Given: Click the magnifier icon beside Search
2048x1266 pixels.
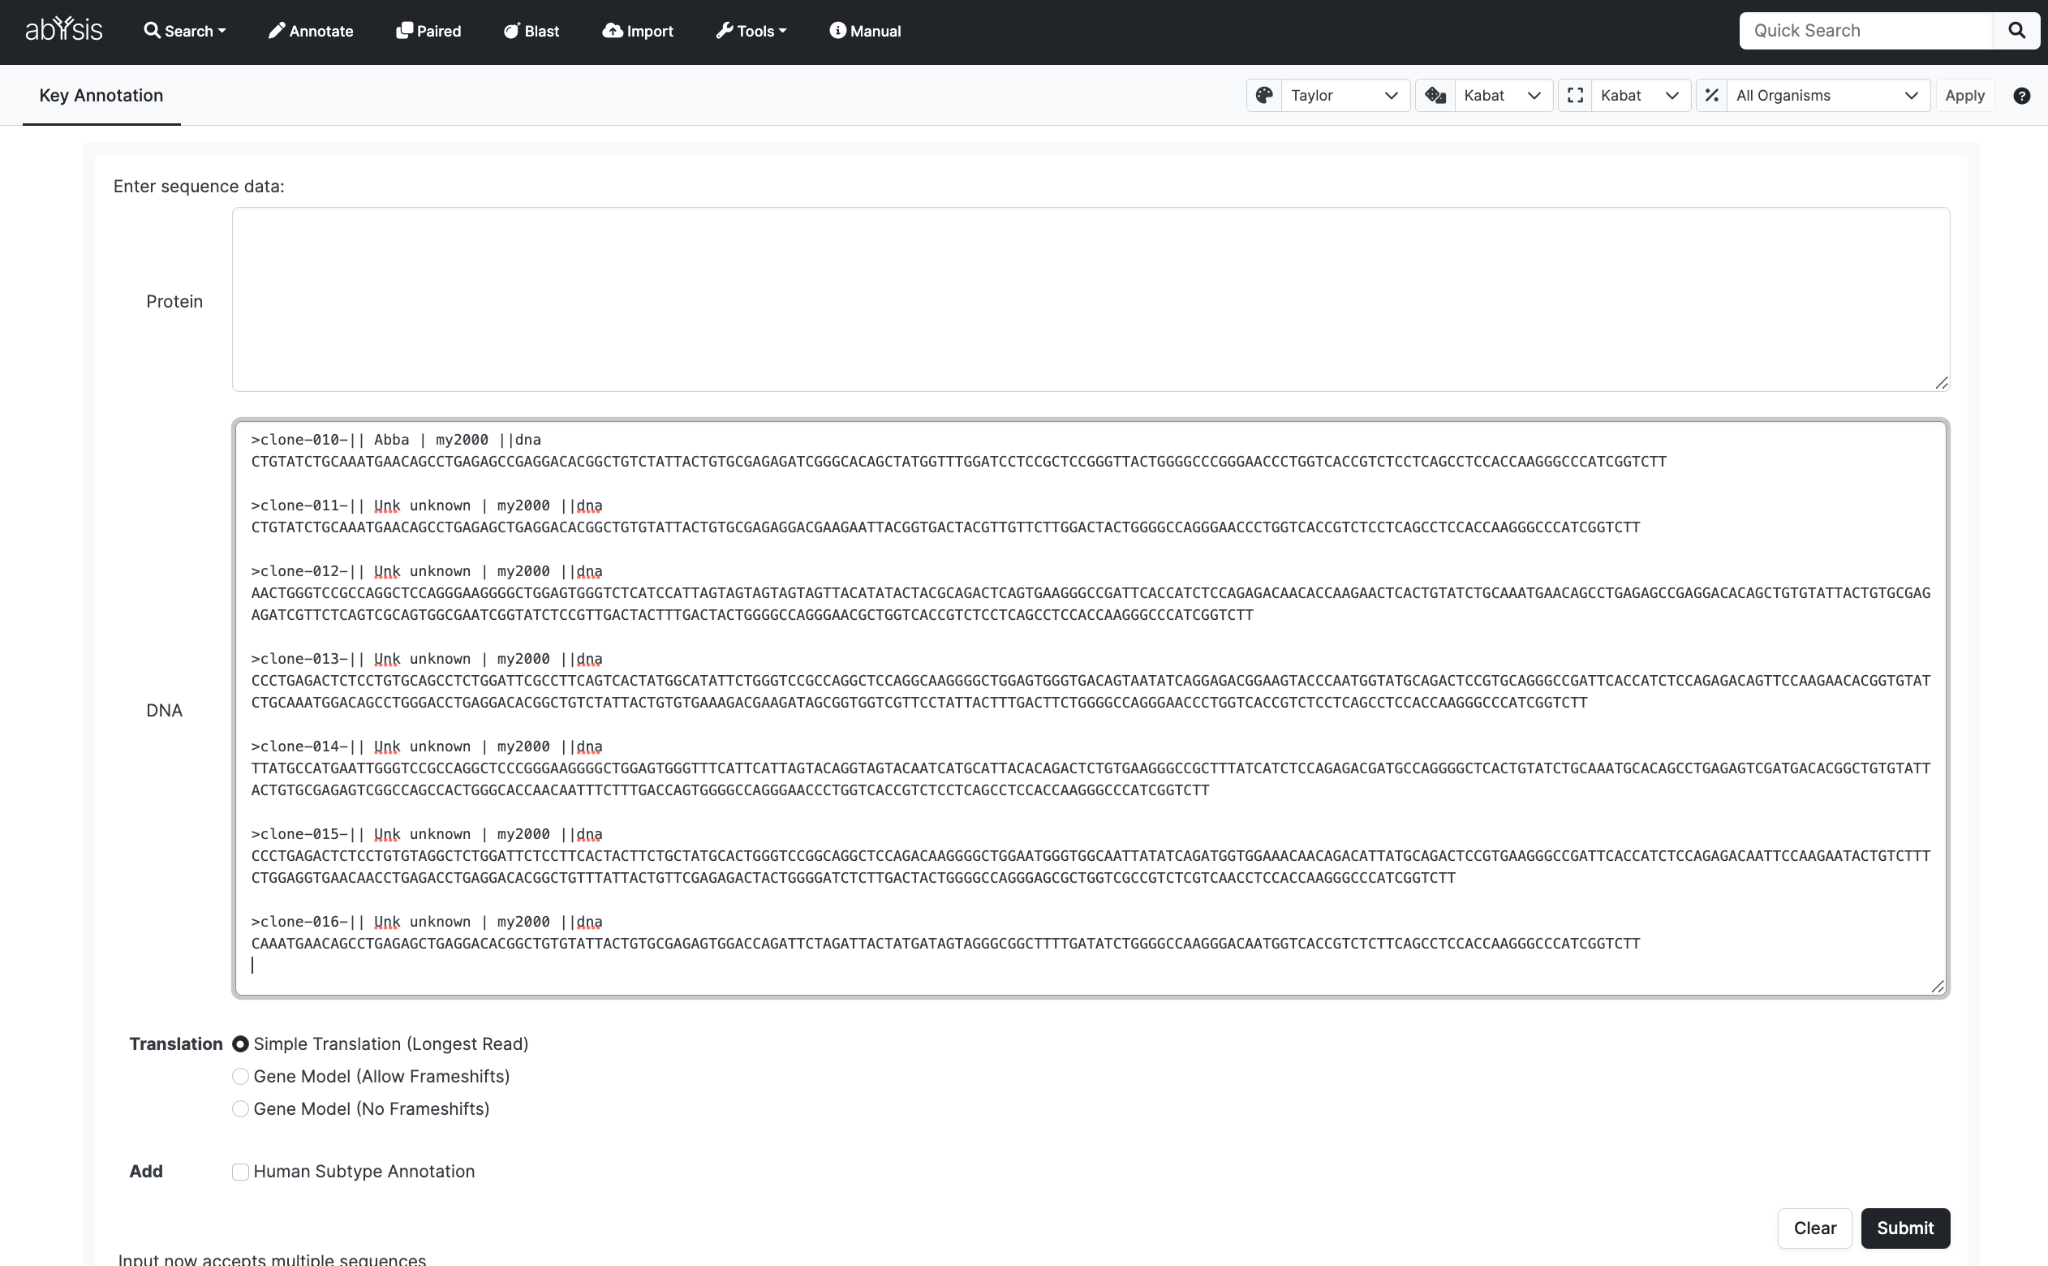Looking at the screenshot, I should (x=152, y=30).
